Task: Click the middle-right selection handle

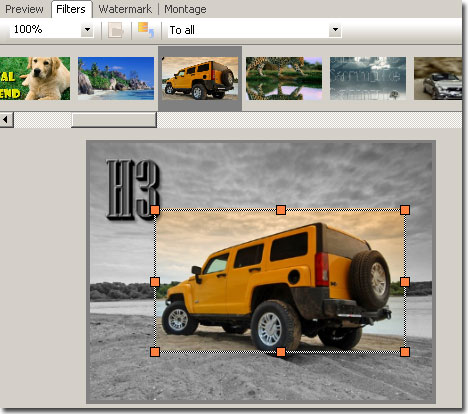Action: [405, 282]
